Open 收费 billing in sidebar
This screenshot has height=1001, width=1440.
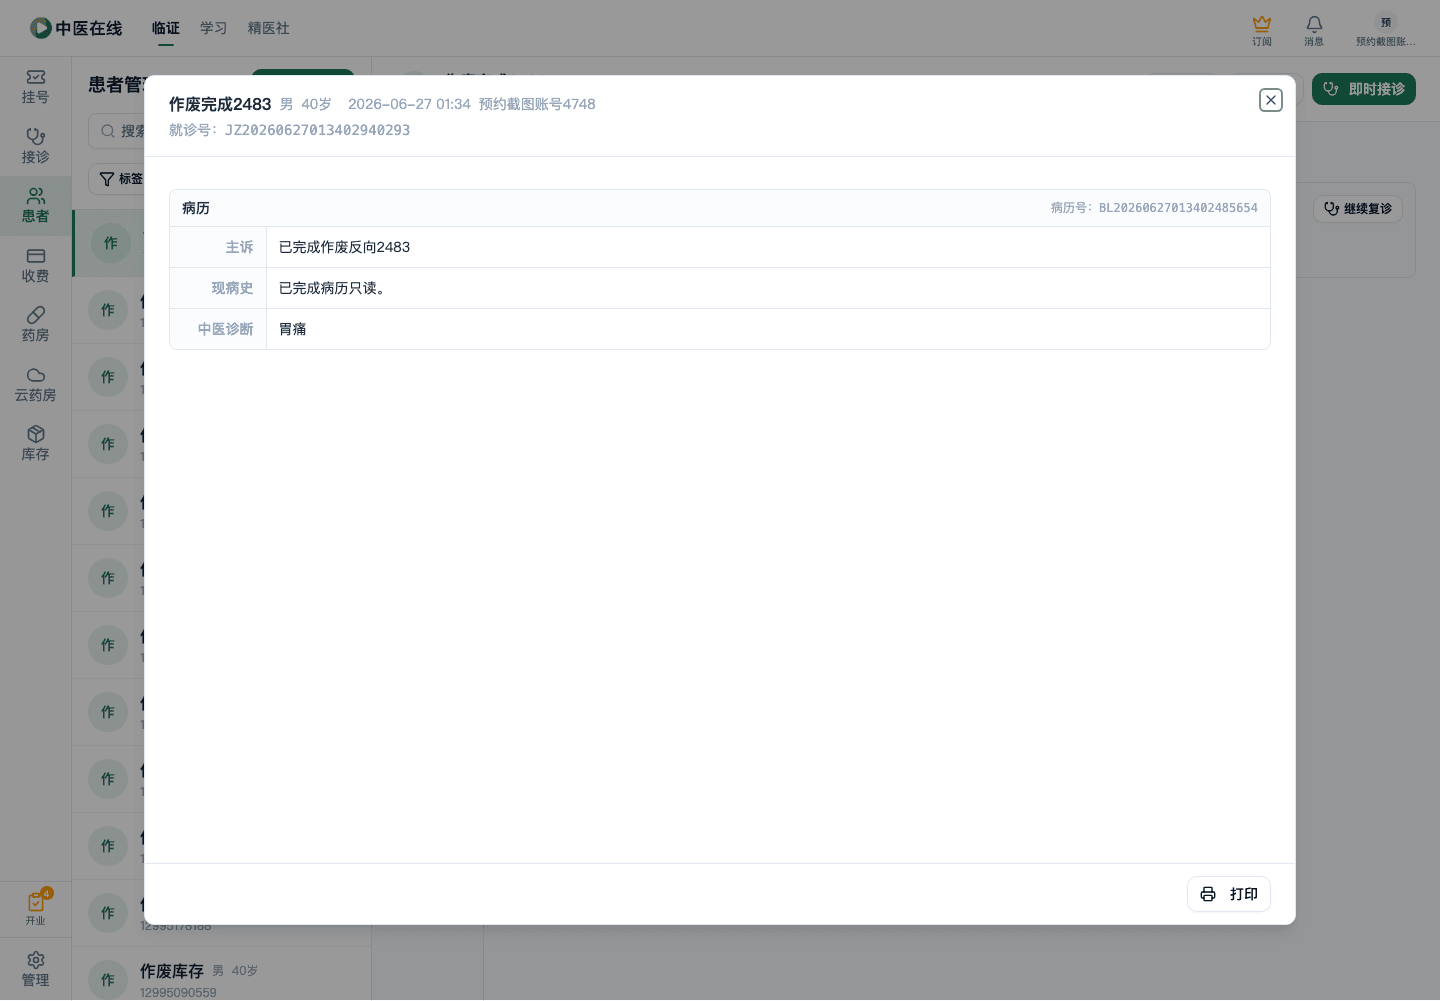(x=36, y=266)
